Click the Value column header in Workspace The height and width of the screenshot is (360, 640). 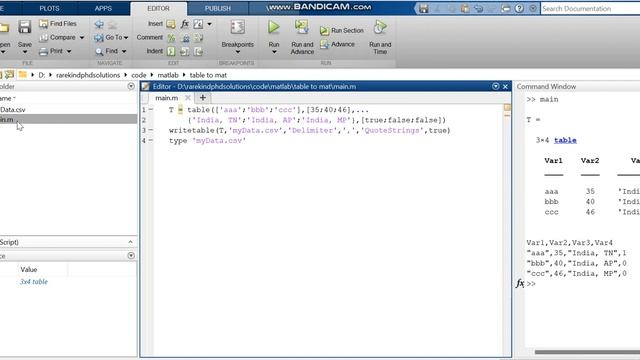click(29, 269)
